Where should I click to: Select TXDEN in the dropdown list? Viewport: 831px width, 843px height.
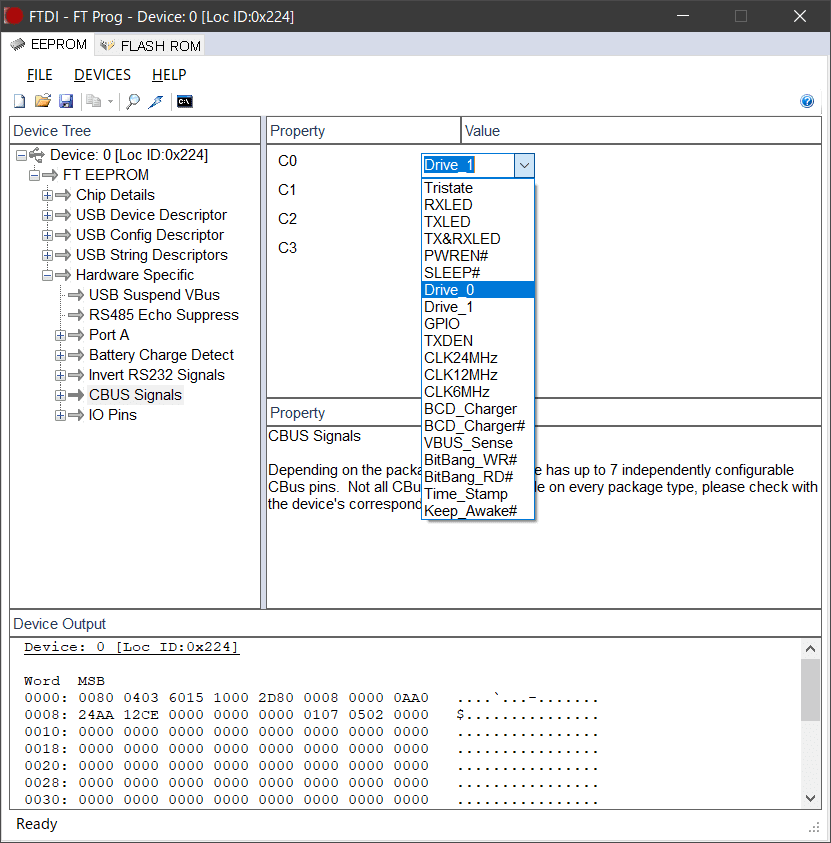click(447, 341)
